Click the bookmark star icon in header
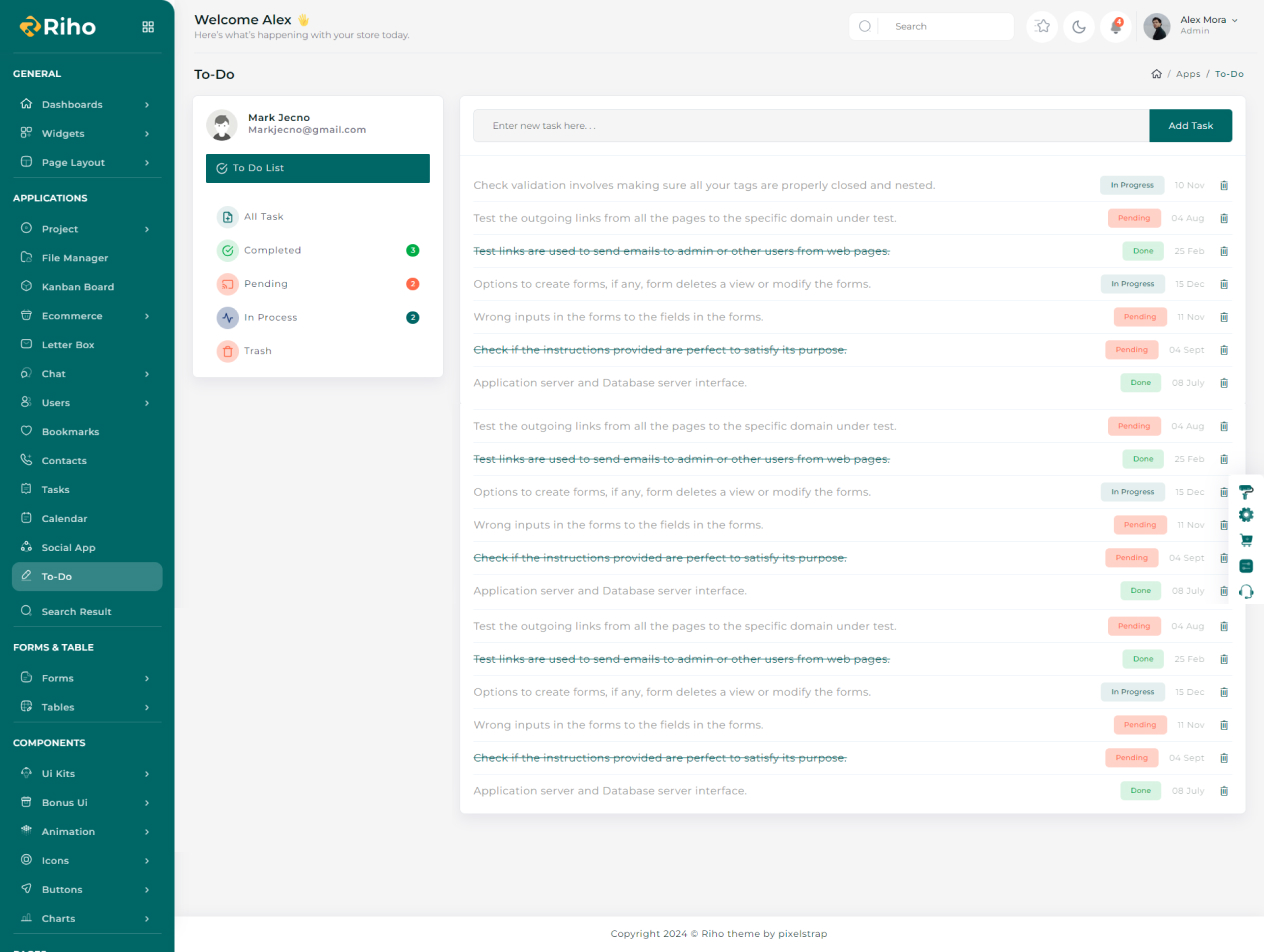 [1043, 27]
